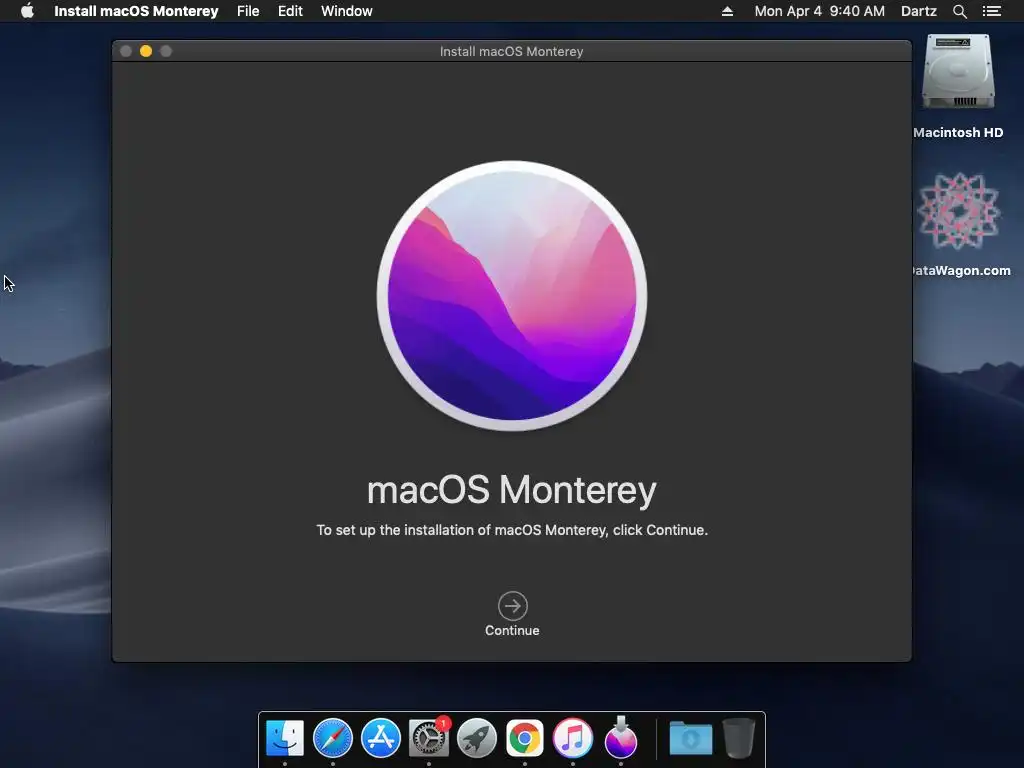Open the Downloads folder in Dock
The width and height of the screenshot is (1024, 768).
pyautogui.click(x=690, y=739)
